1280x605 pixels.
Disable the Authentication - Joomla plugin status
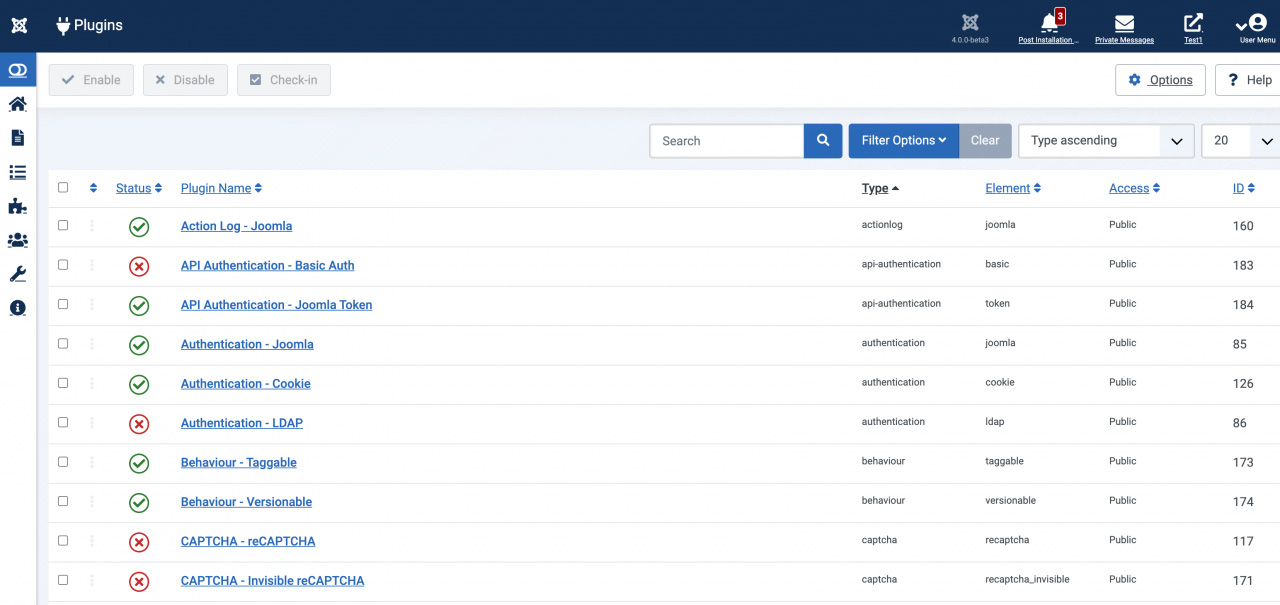point(139,345)
